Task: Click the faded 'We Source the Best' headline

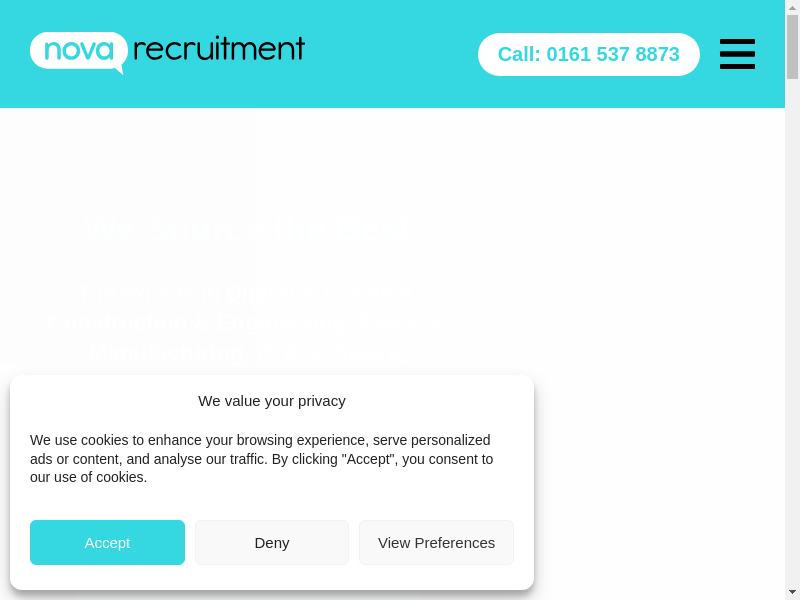Action: click(x=247, y=228)
